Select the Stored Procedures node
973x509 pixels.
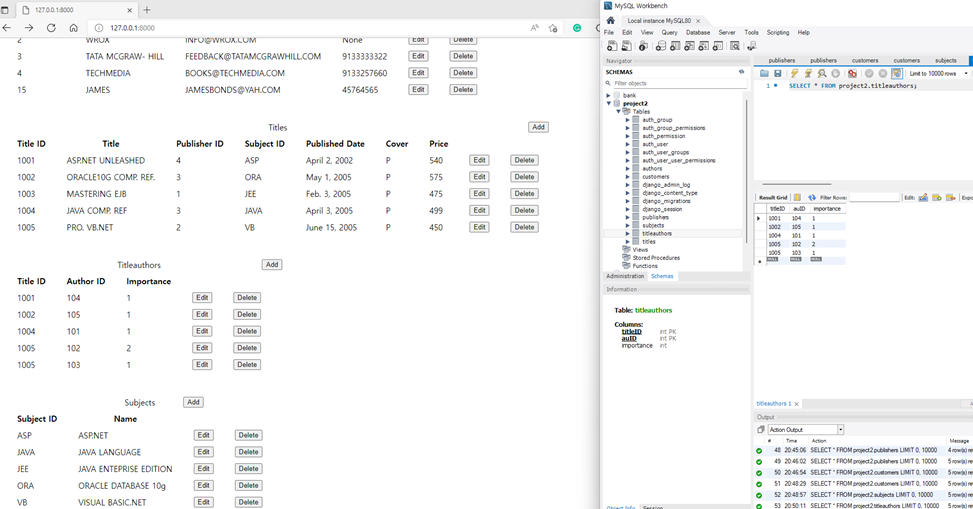coord(656,258)
